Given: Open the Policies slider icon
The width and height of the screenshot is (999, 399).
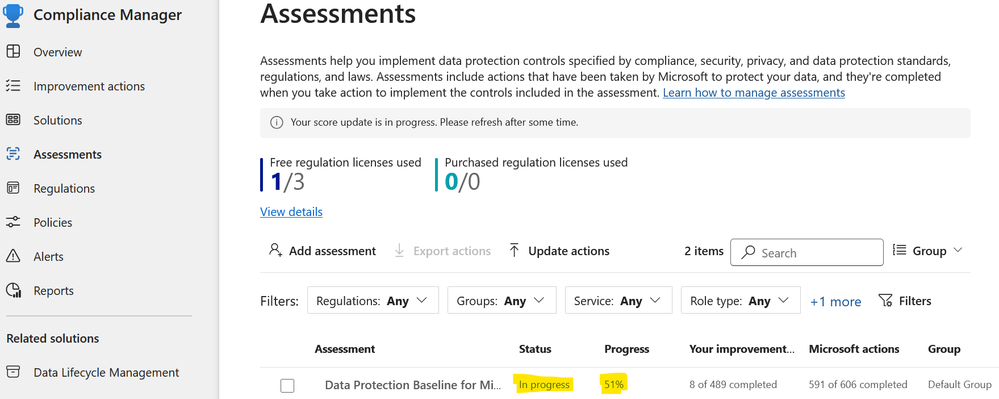Looking at the screenshot, I should point(13,222).
